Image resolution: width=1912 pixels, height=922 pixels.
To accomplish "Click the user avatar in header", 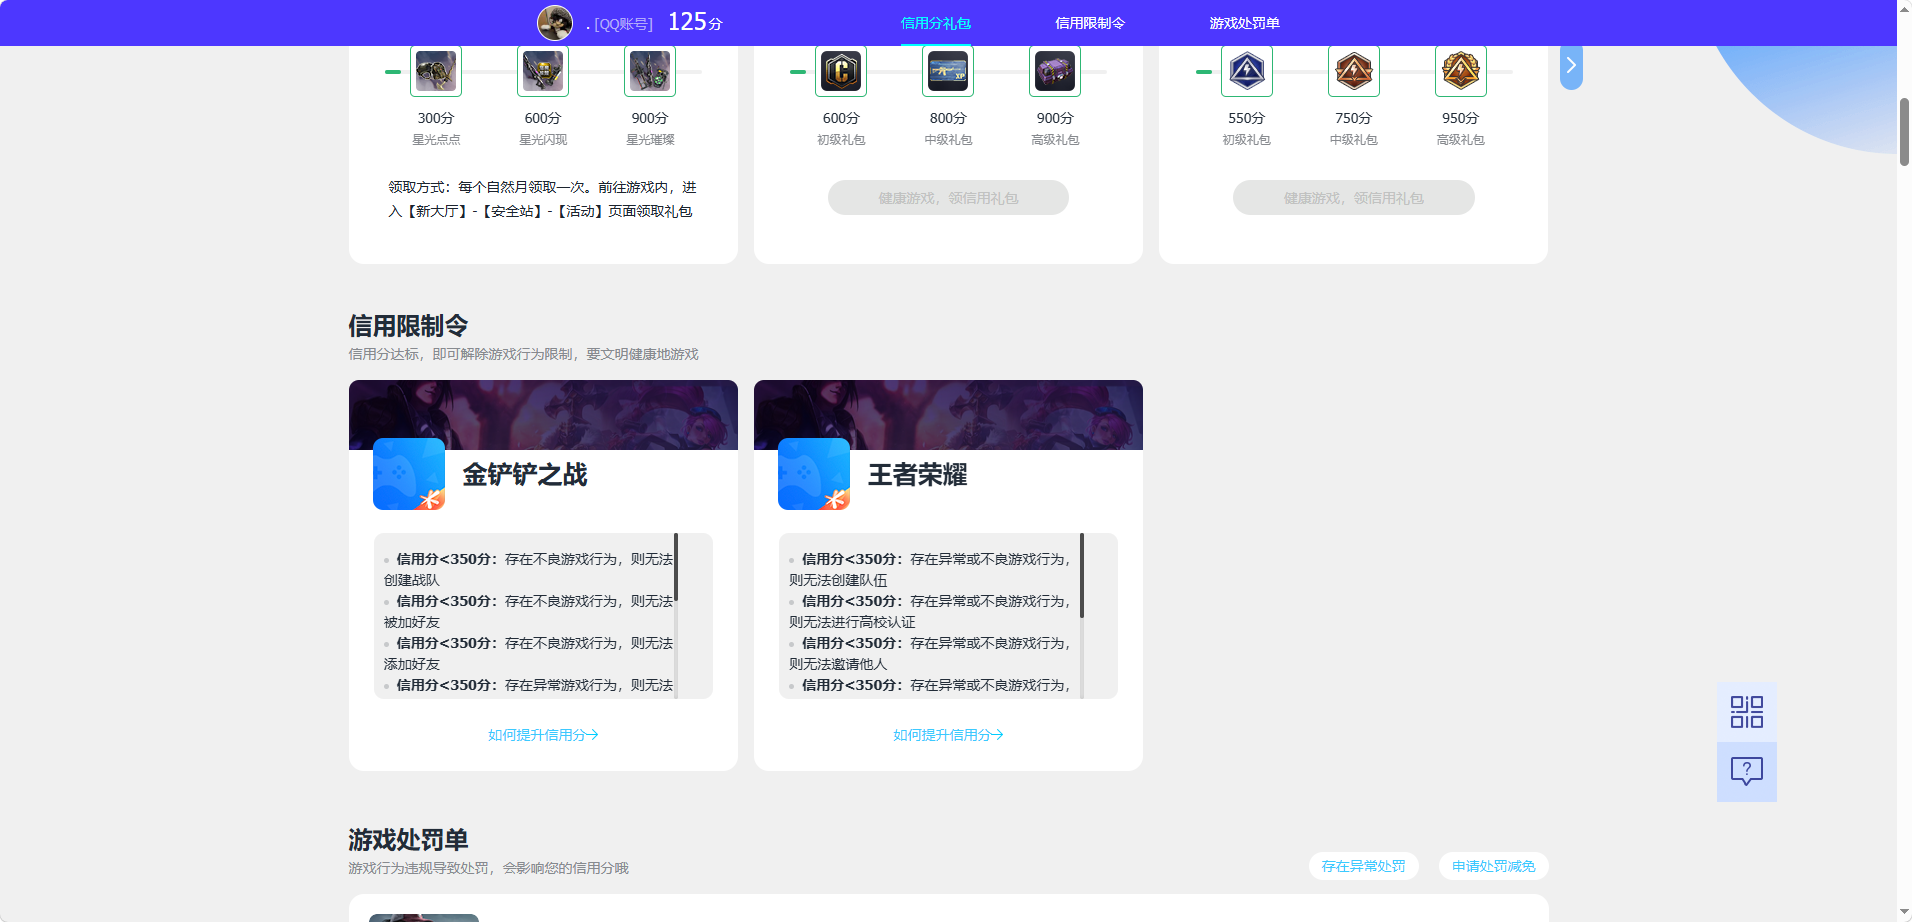I will (x=555, y=23).
